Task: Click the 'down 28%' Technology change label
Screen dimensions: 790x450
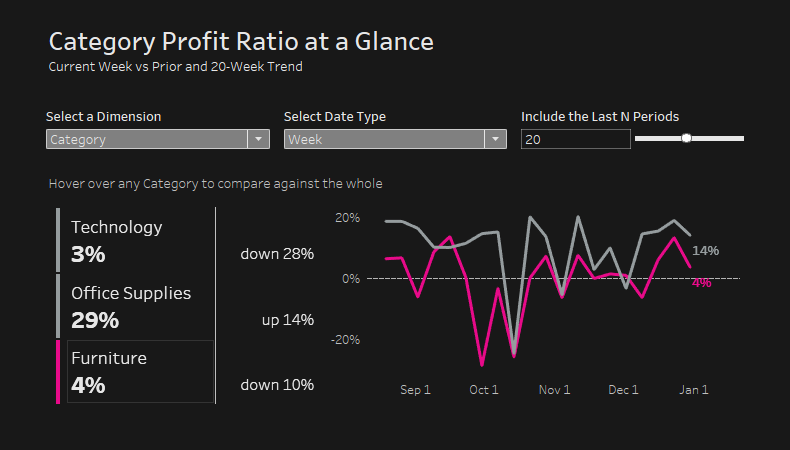Action: pos(277,254)
